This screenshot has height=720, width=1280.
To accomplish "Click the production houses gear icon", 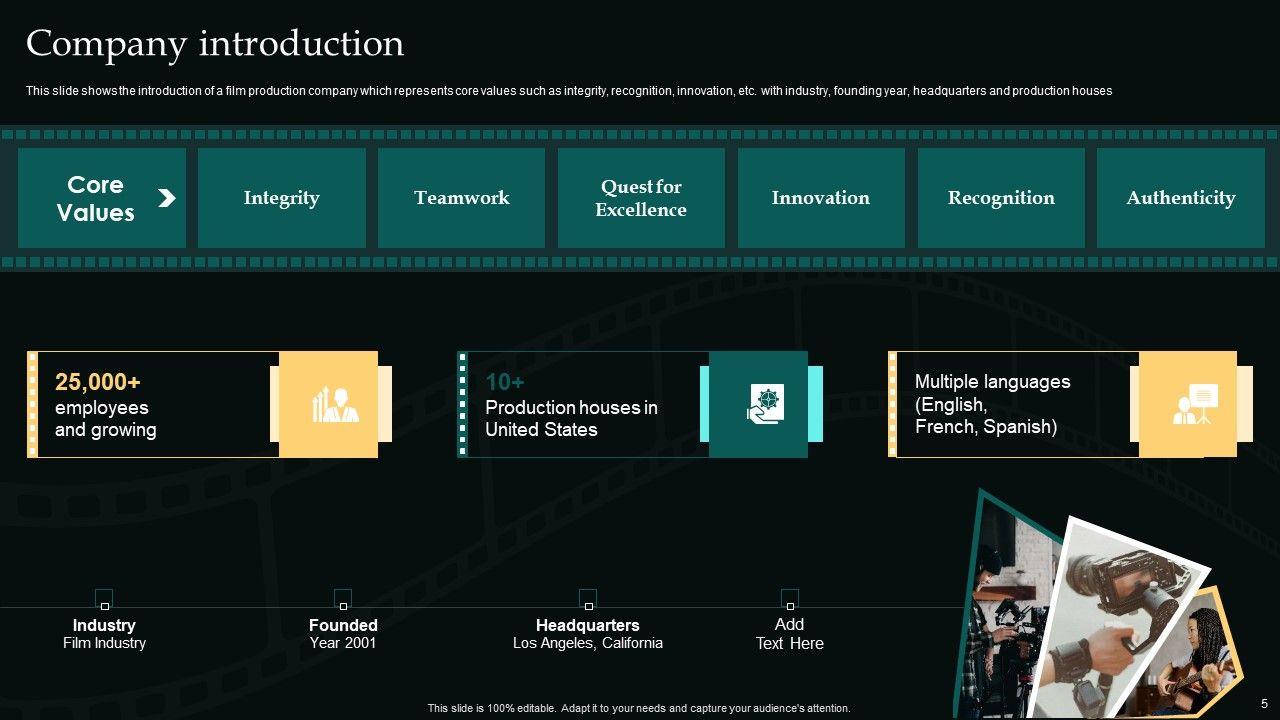I will click(766, 404).
